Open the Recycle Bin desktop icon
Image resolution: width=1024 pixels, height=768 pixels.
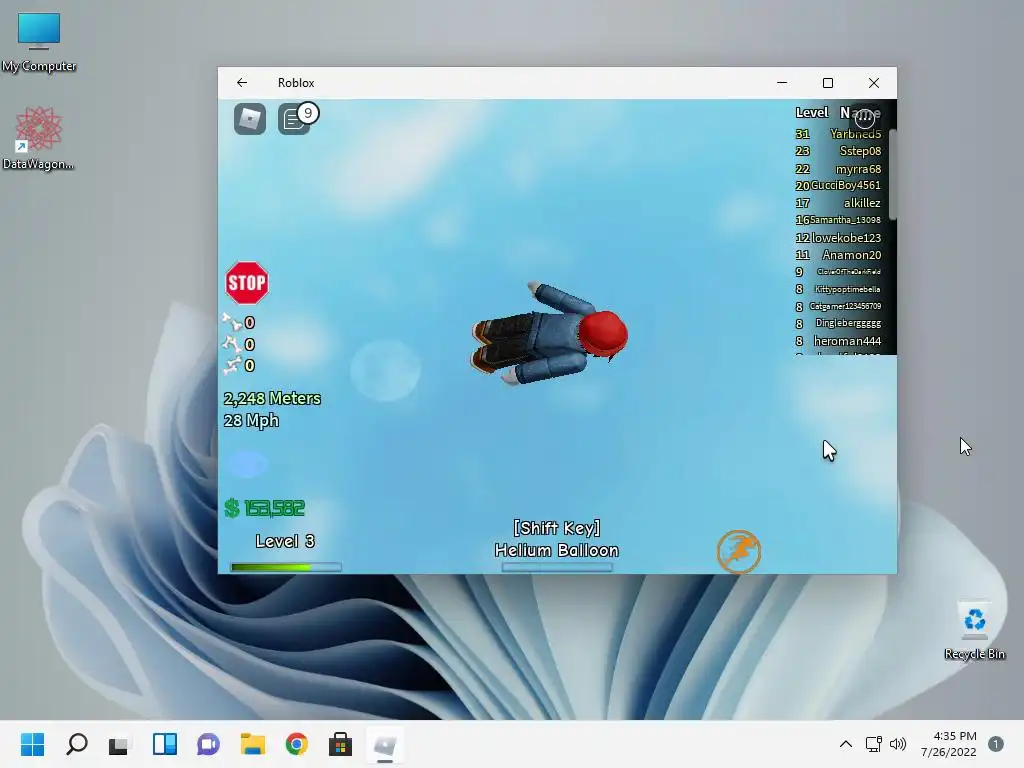pyautogui.click(x=974, y=630)
